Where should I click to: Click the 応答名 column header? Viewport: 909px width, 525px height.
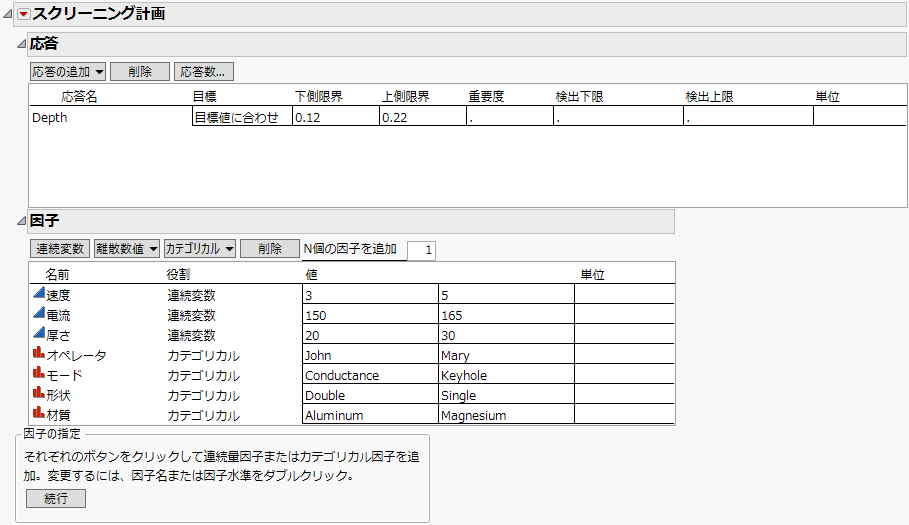click(79, 96)
